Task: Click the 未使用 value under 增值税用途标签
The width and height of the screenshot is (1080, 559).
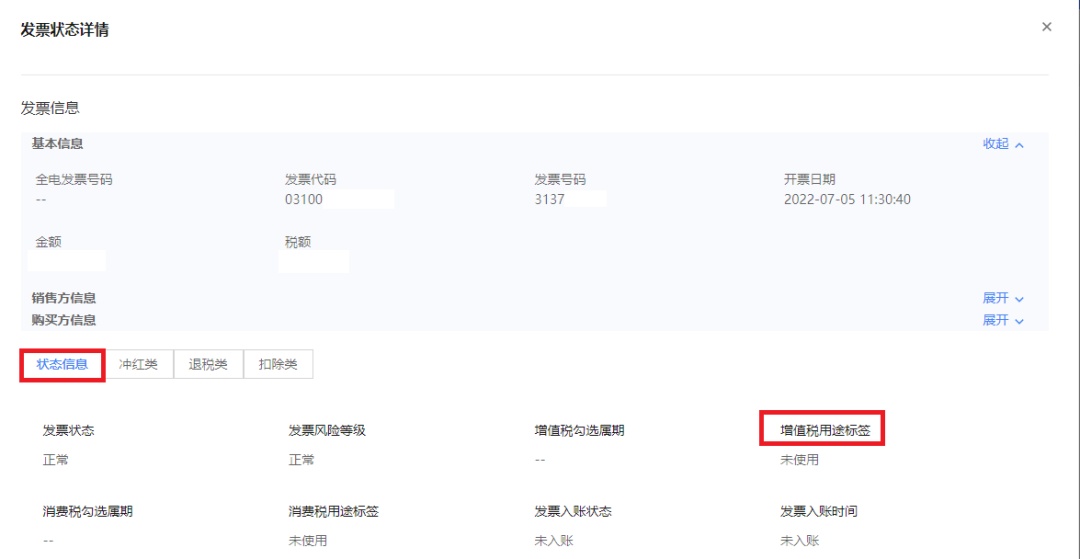Action: point(800,459)
